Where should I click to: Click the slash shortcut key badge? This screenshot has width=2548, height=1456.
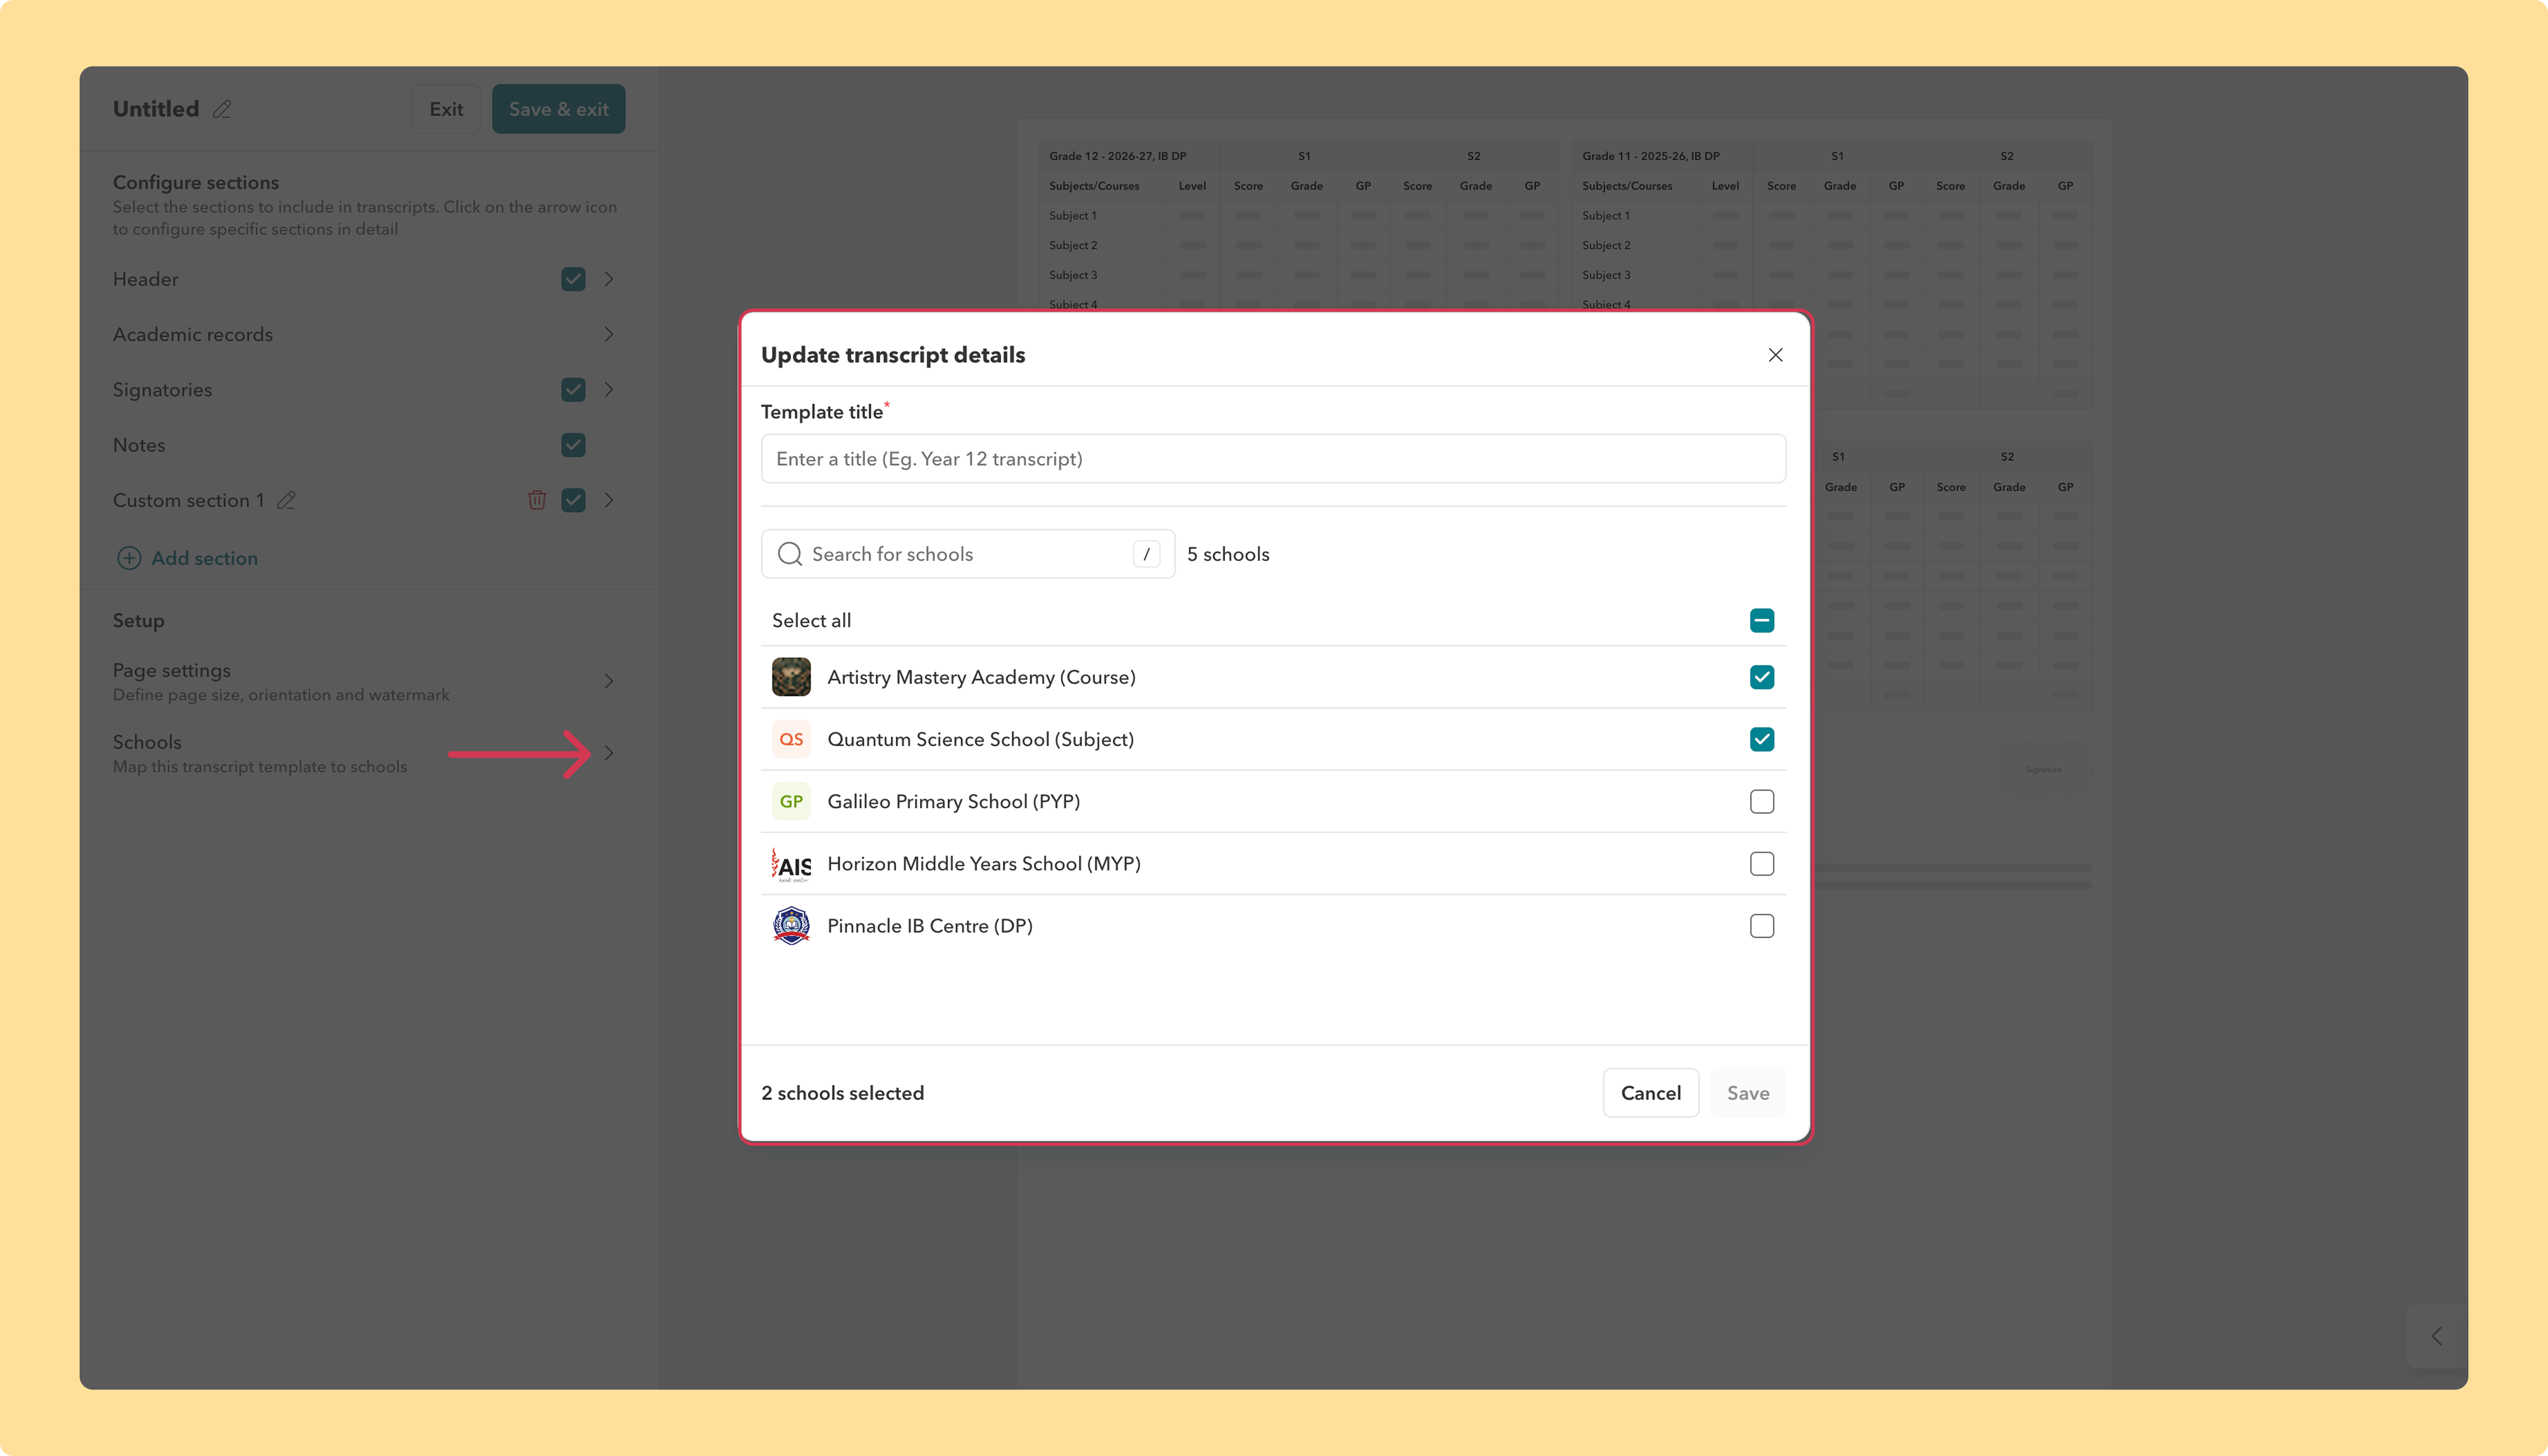coord(1146,554)
